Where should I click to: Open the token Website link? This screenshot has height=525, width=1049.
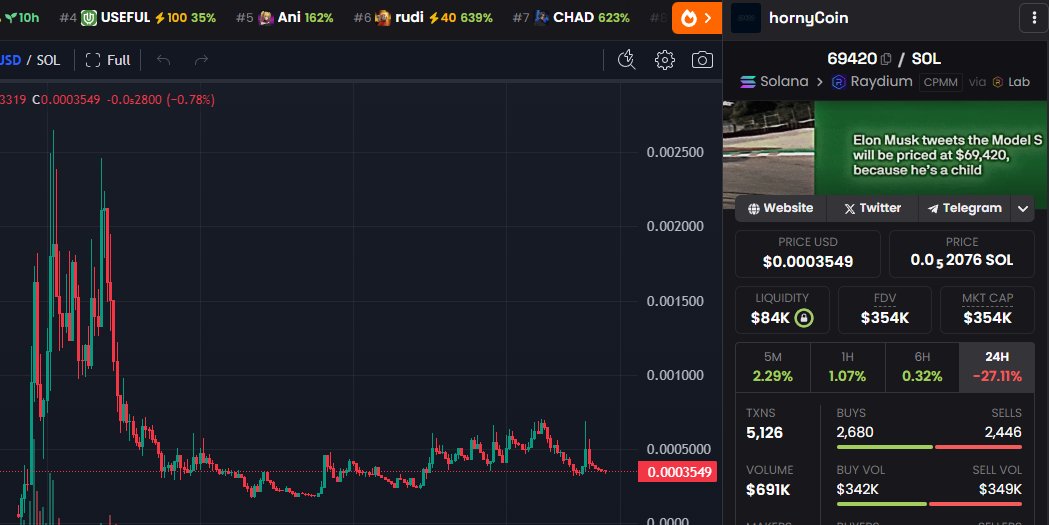tap(780, 208)
